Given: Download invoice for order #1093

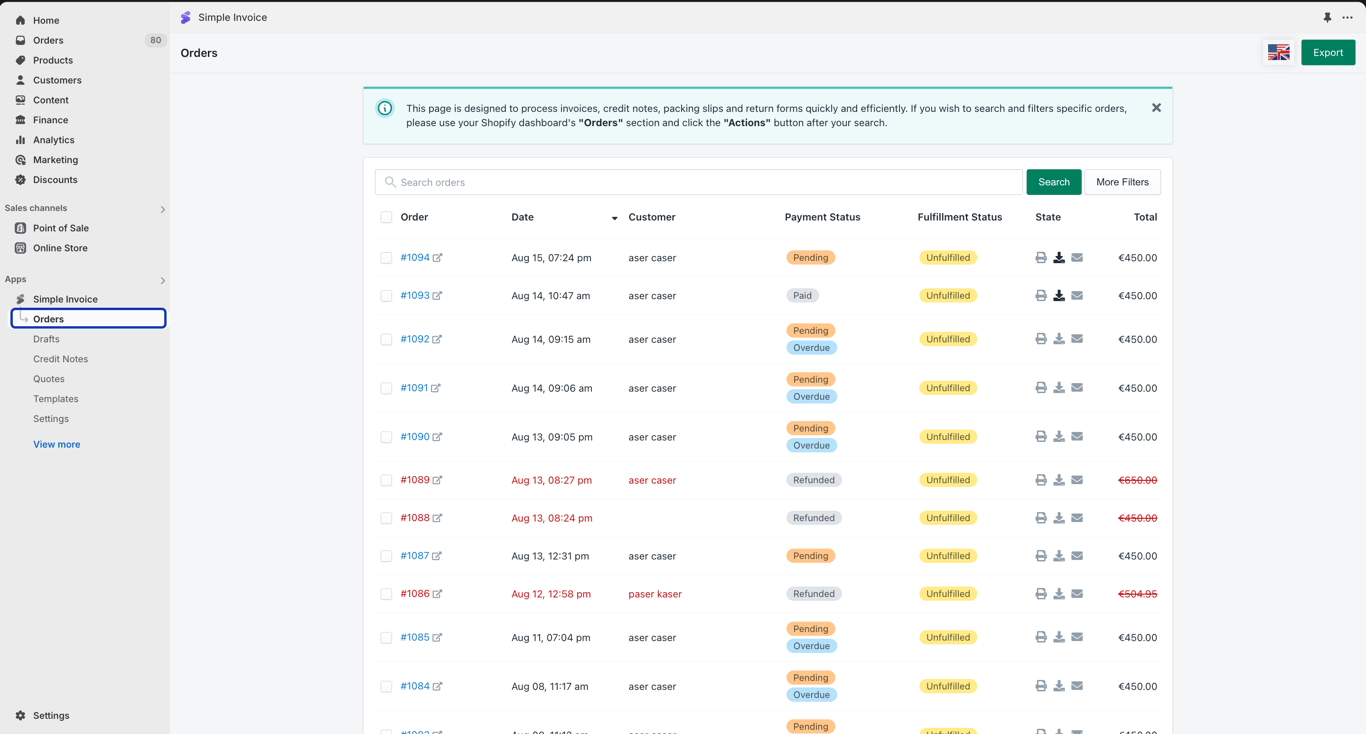Looking at the screenshot, I should pos(1059,296).
